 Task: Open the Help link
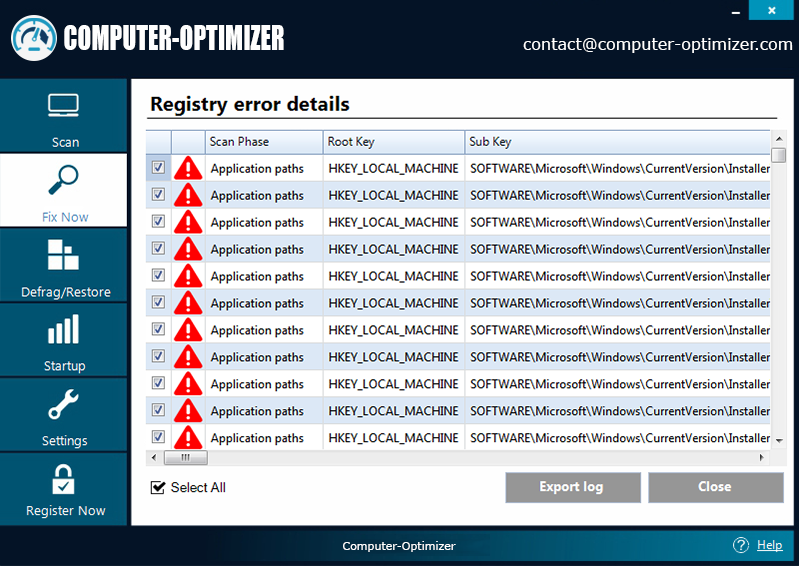click(x=769, y=545)
